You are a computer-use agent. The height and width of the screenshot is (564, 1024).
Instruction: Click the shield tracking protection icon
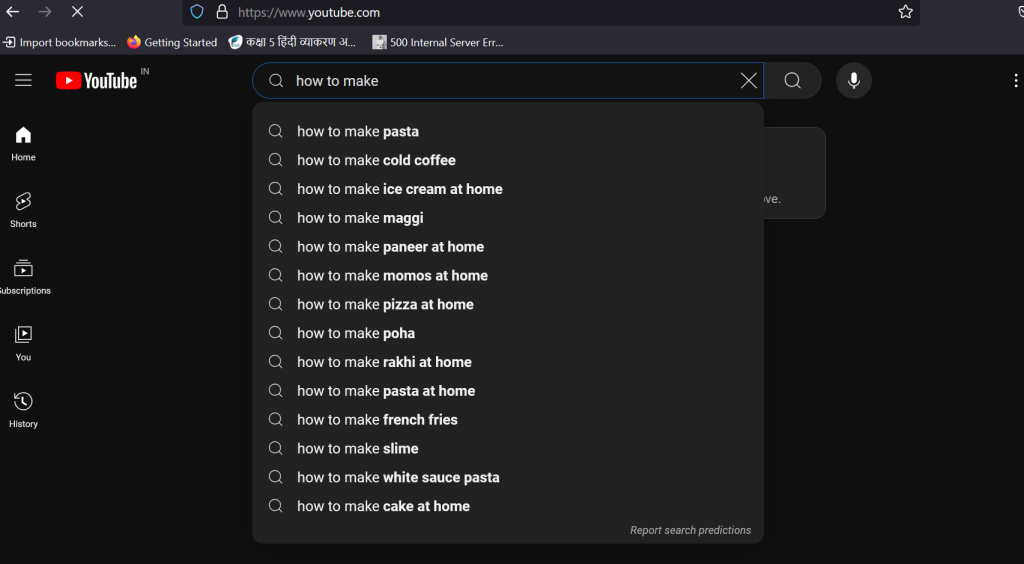click(x=197, y=12)
